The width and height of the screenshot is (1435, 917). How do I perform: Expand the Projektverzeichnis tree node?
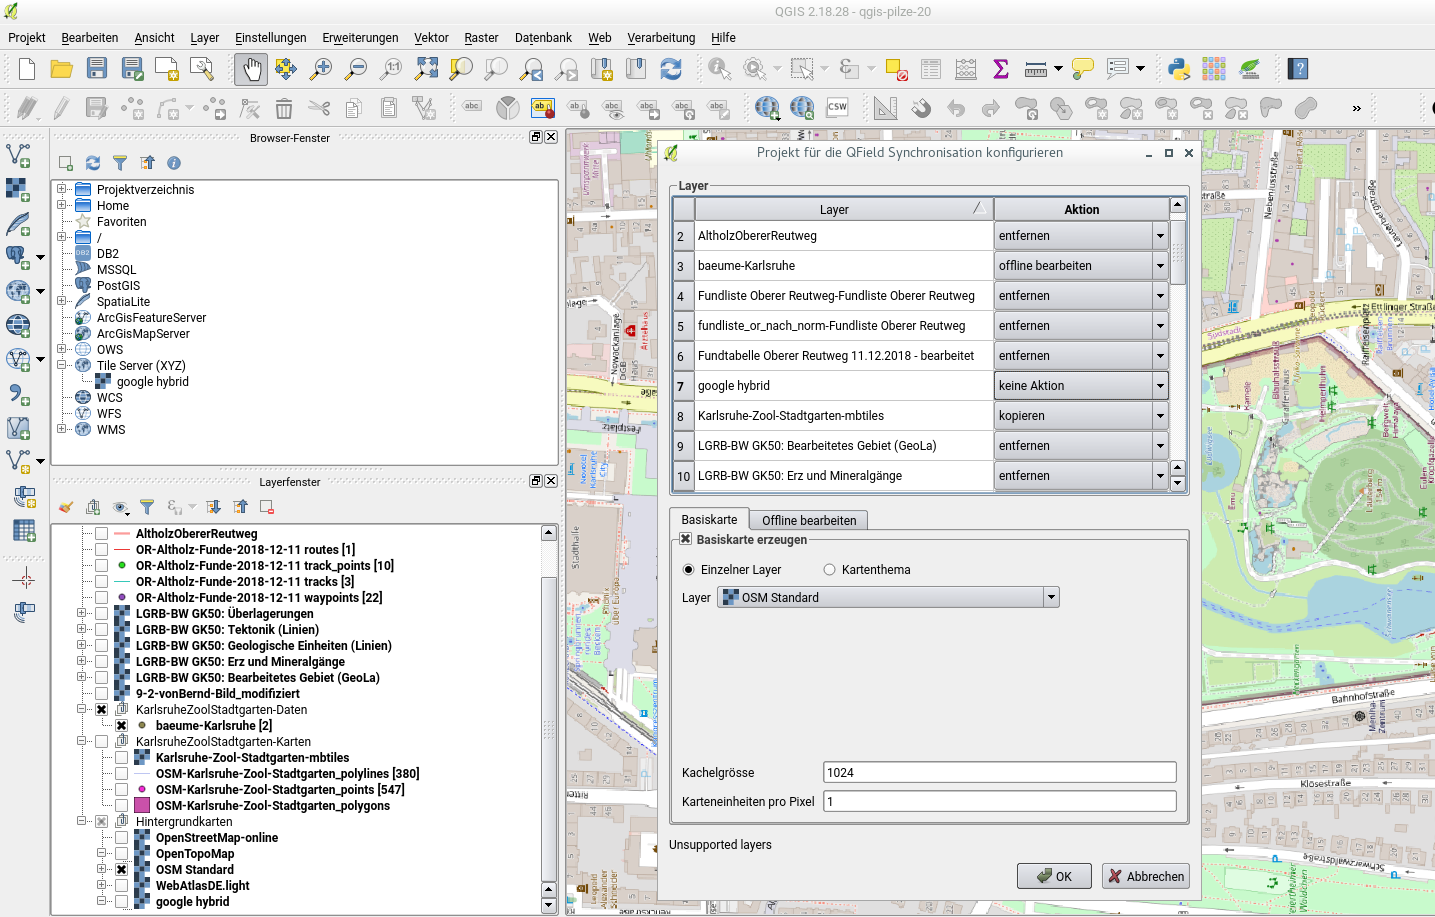(62, 190)
